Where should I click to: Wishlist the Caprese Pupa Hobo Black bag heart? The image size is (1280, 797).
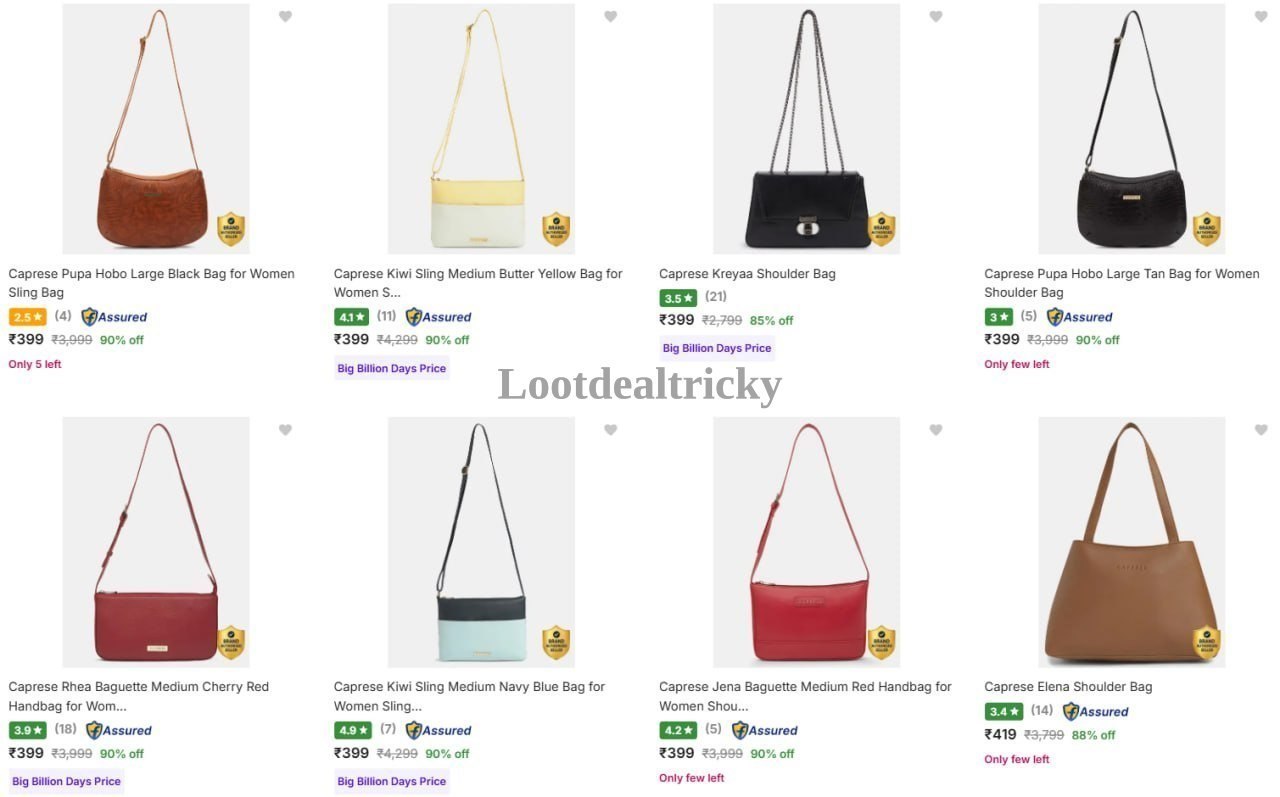pyautogui.click(x=285, y=16)
